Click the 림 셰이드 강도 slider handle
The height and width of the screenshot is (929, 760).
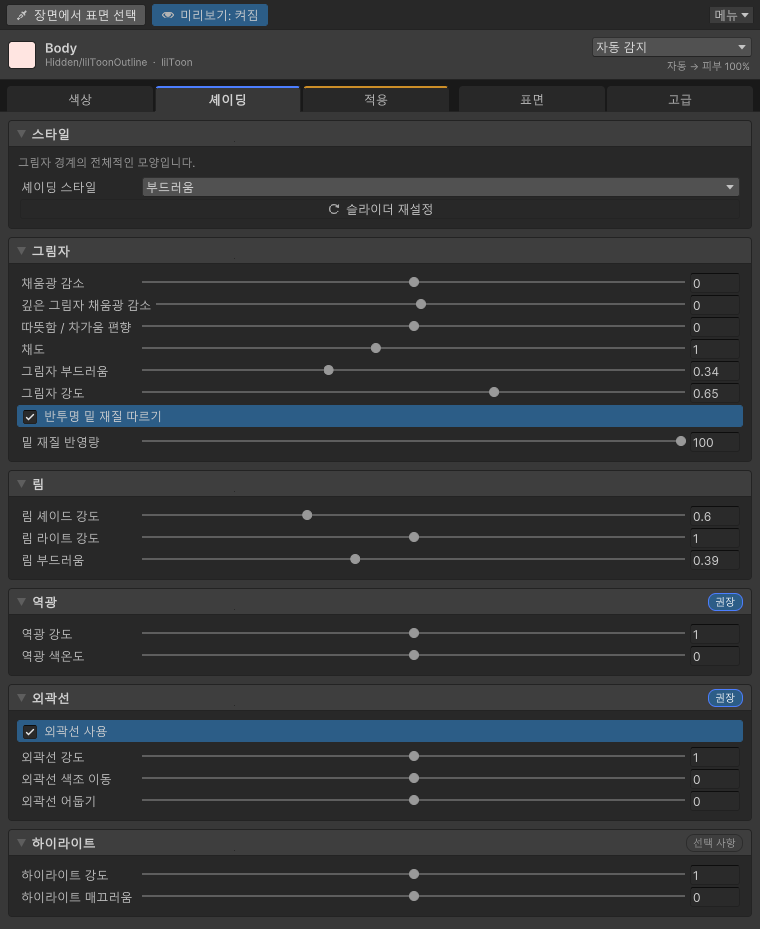pyautogui.click(x=307, y=515)
